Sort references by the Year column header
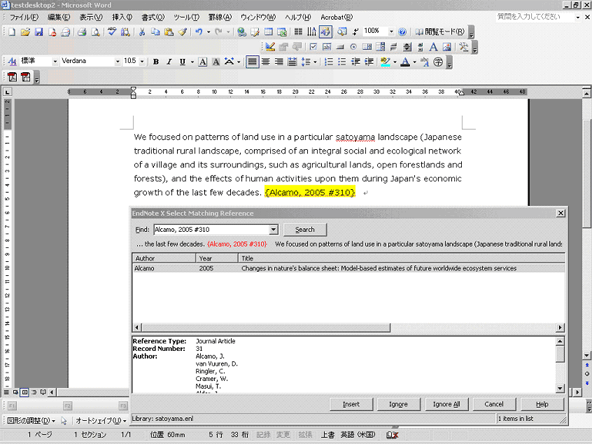The image size is (592, 444). (x=217, y=258)
